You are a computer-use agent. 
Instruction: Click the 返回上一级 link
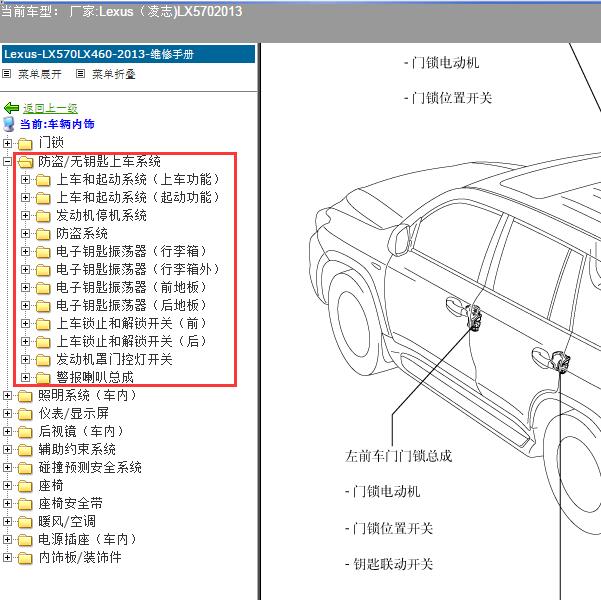click(x=50, y=108)
